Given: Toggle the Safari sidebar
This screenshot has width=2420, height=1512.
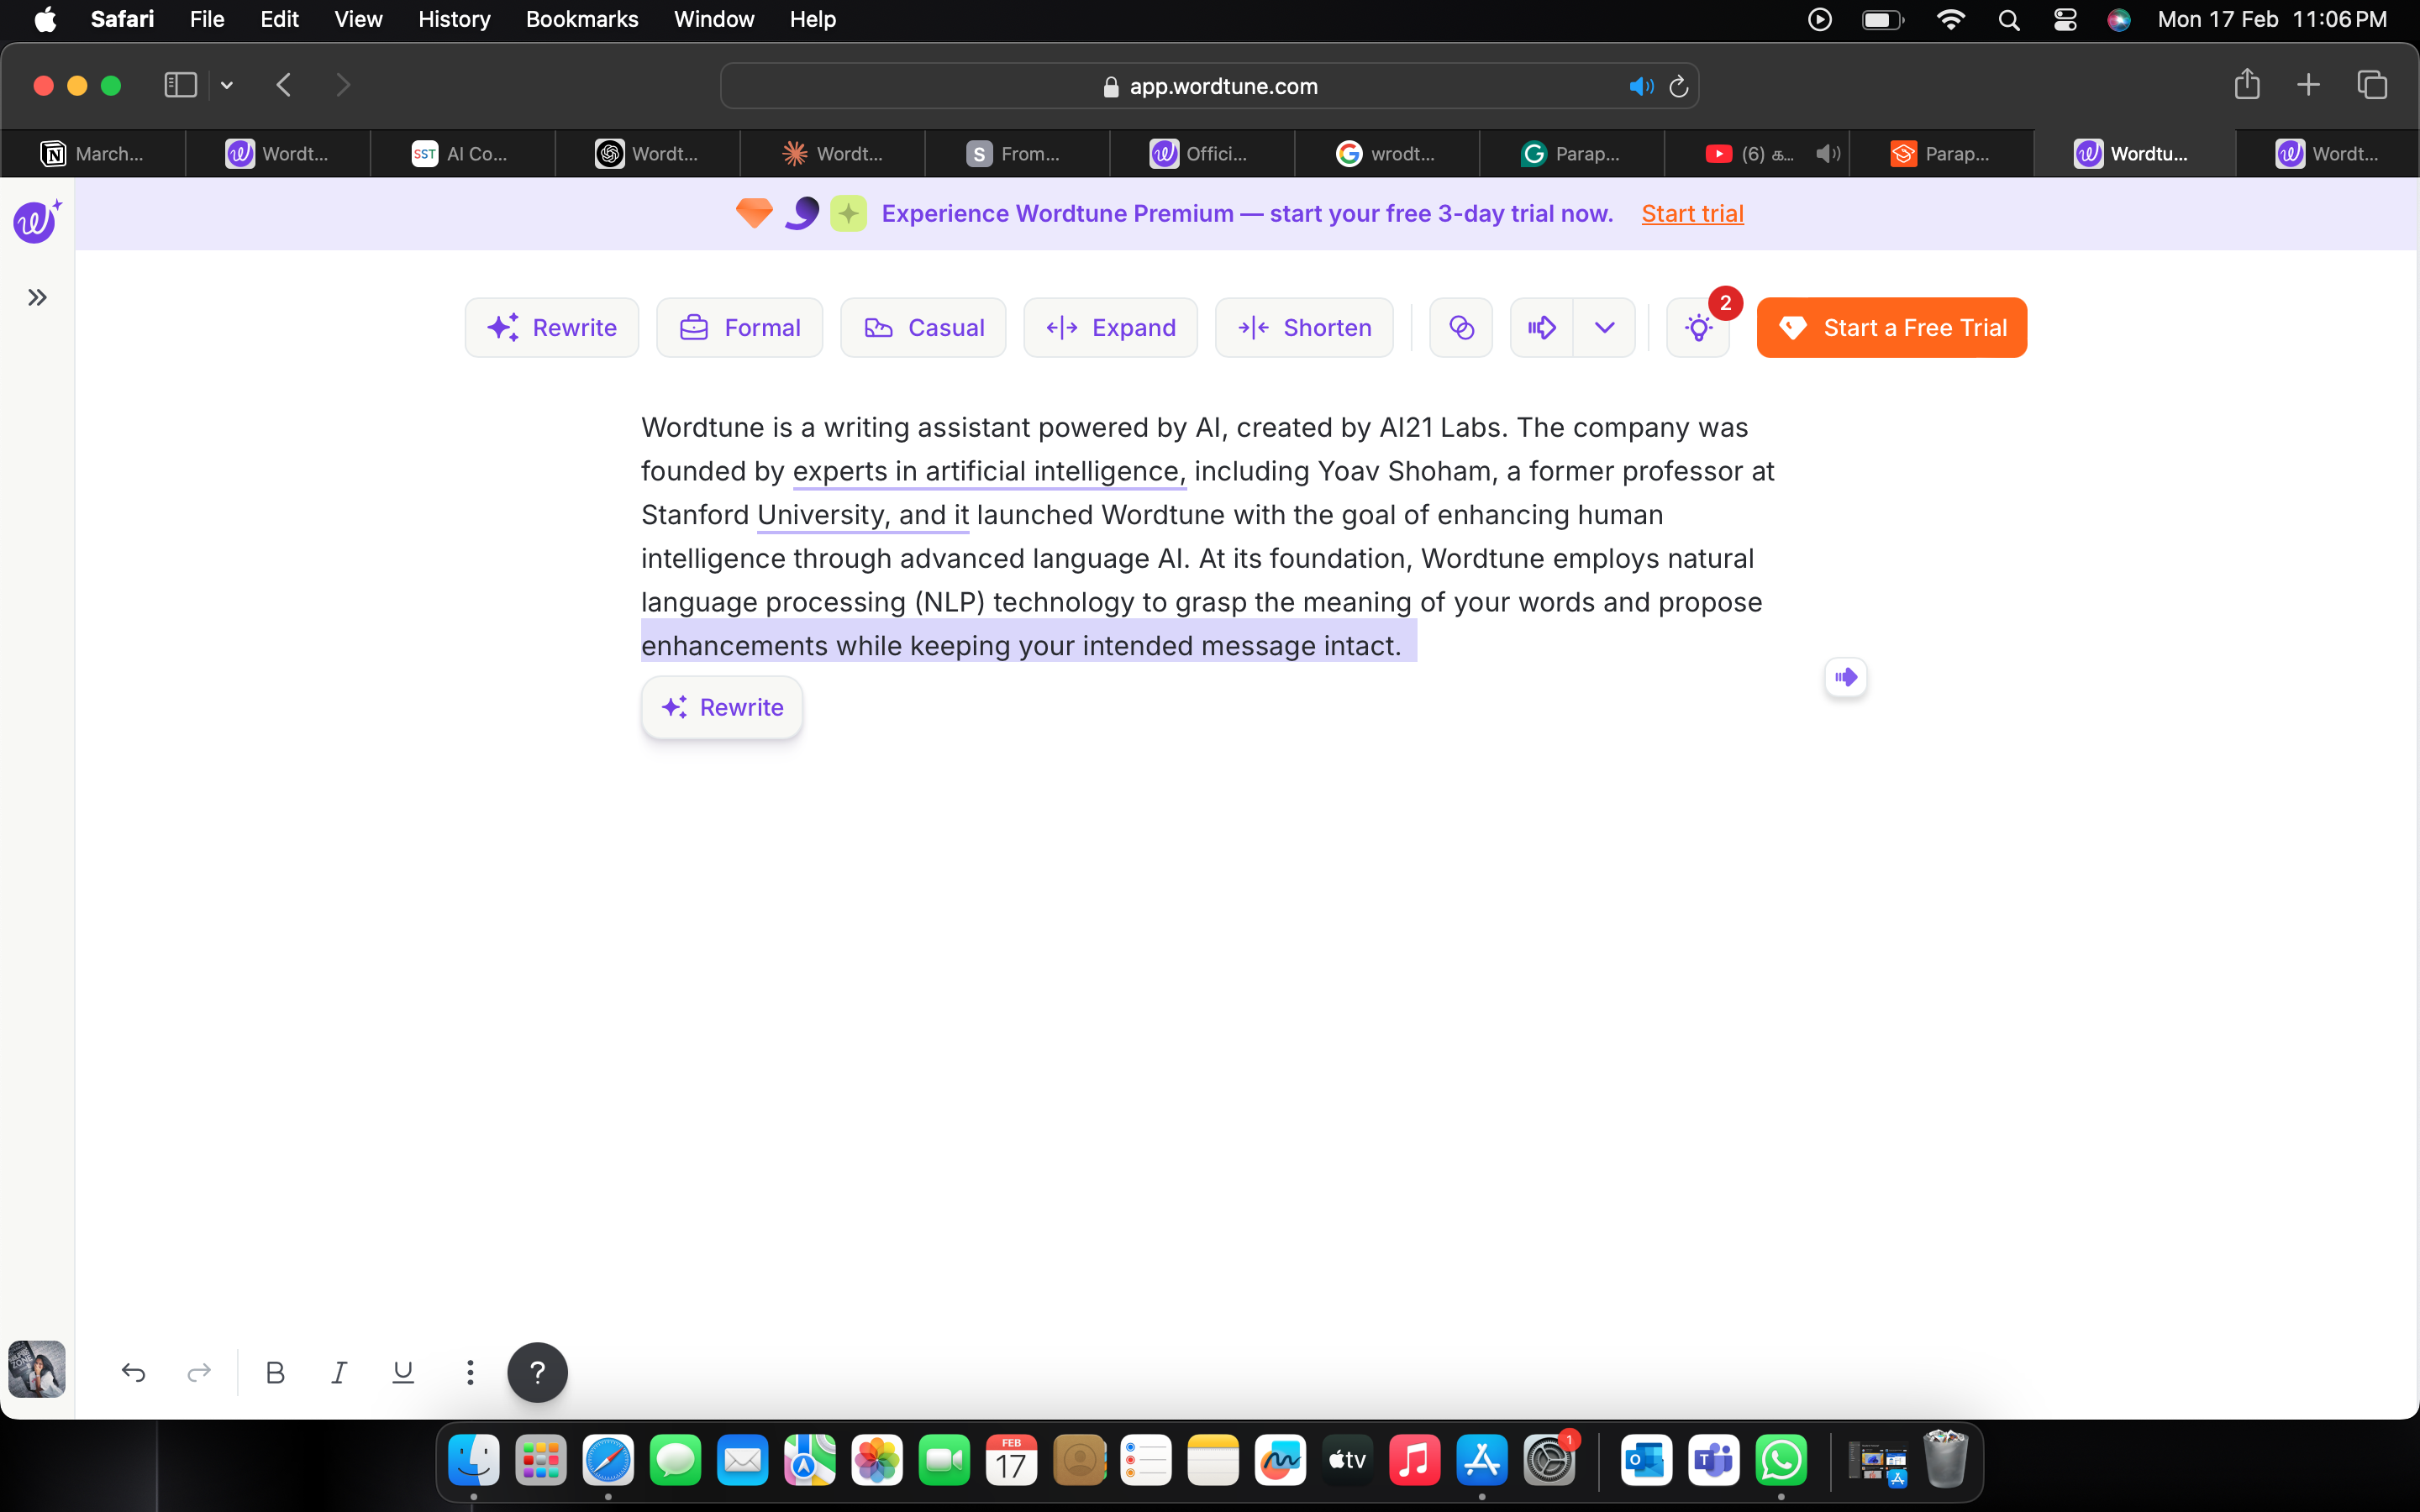Looking at the screenshot, I should [180, 85].
